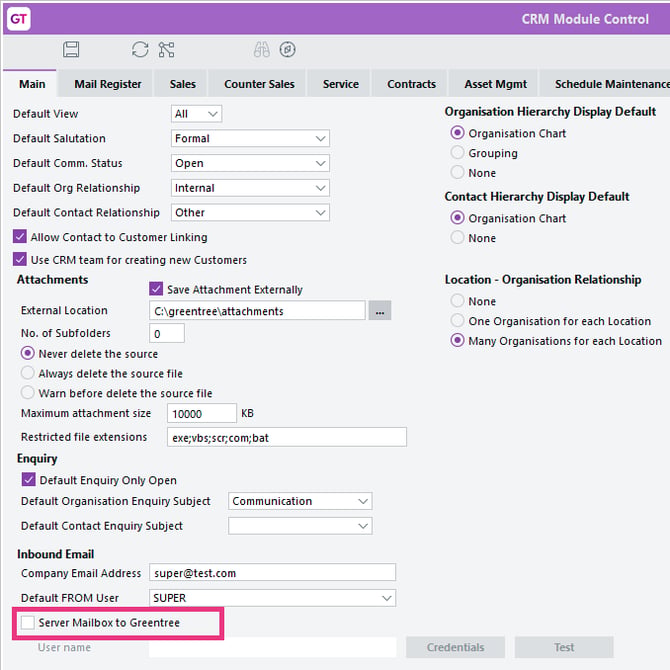Viewport: 670px width, 670px height.
Task: Toggle Use CRM team for creating new Customers
Action: (20, 259)
